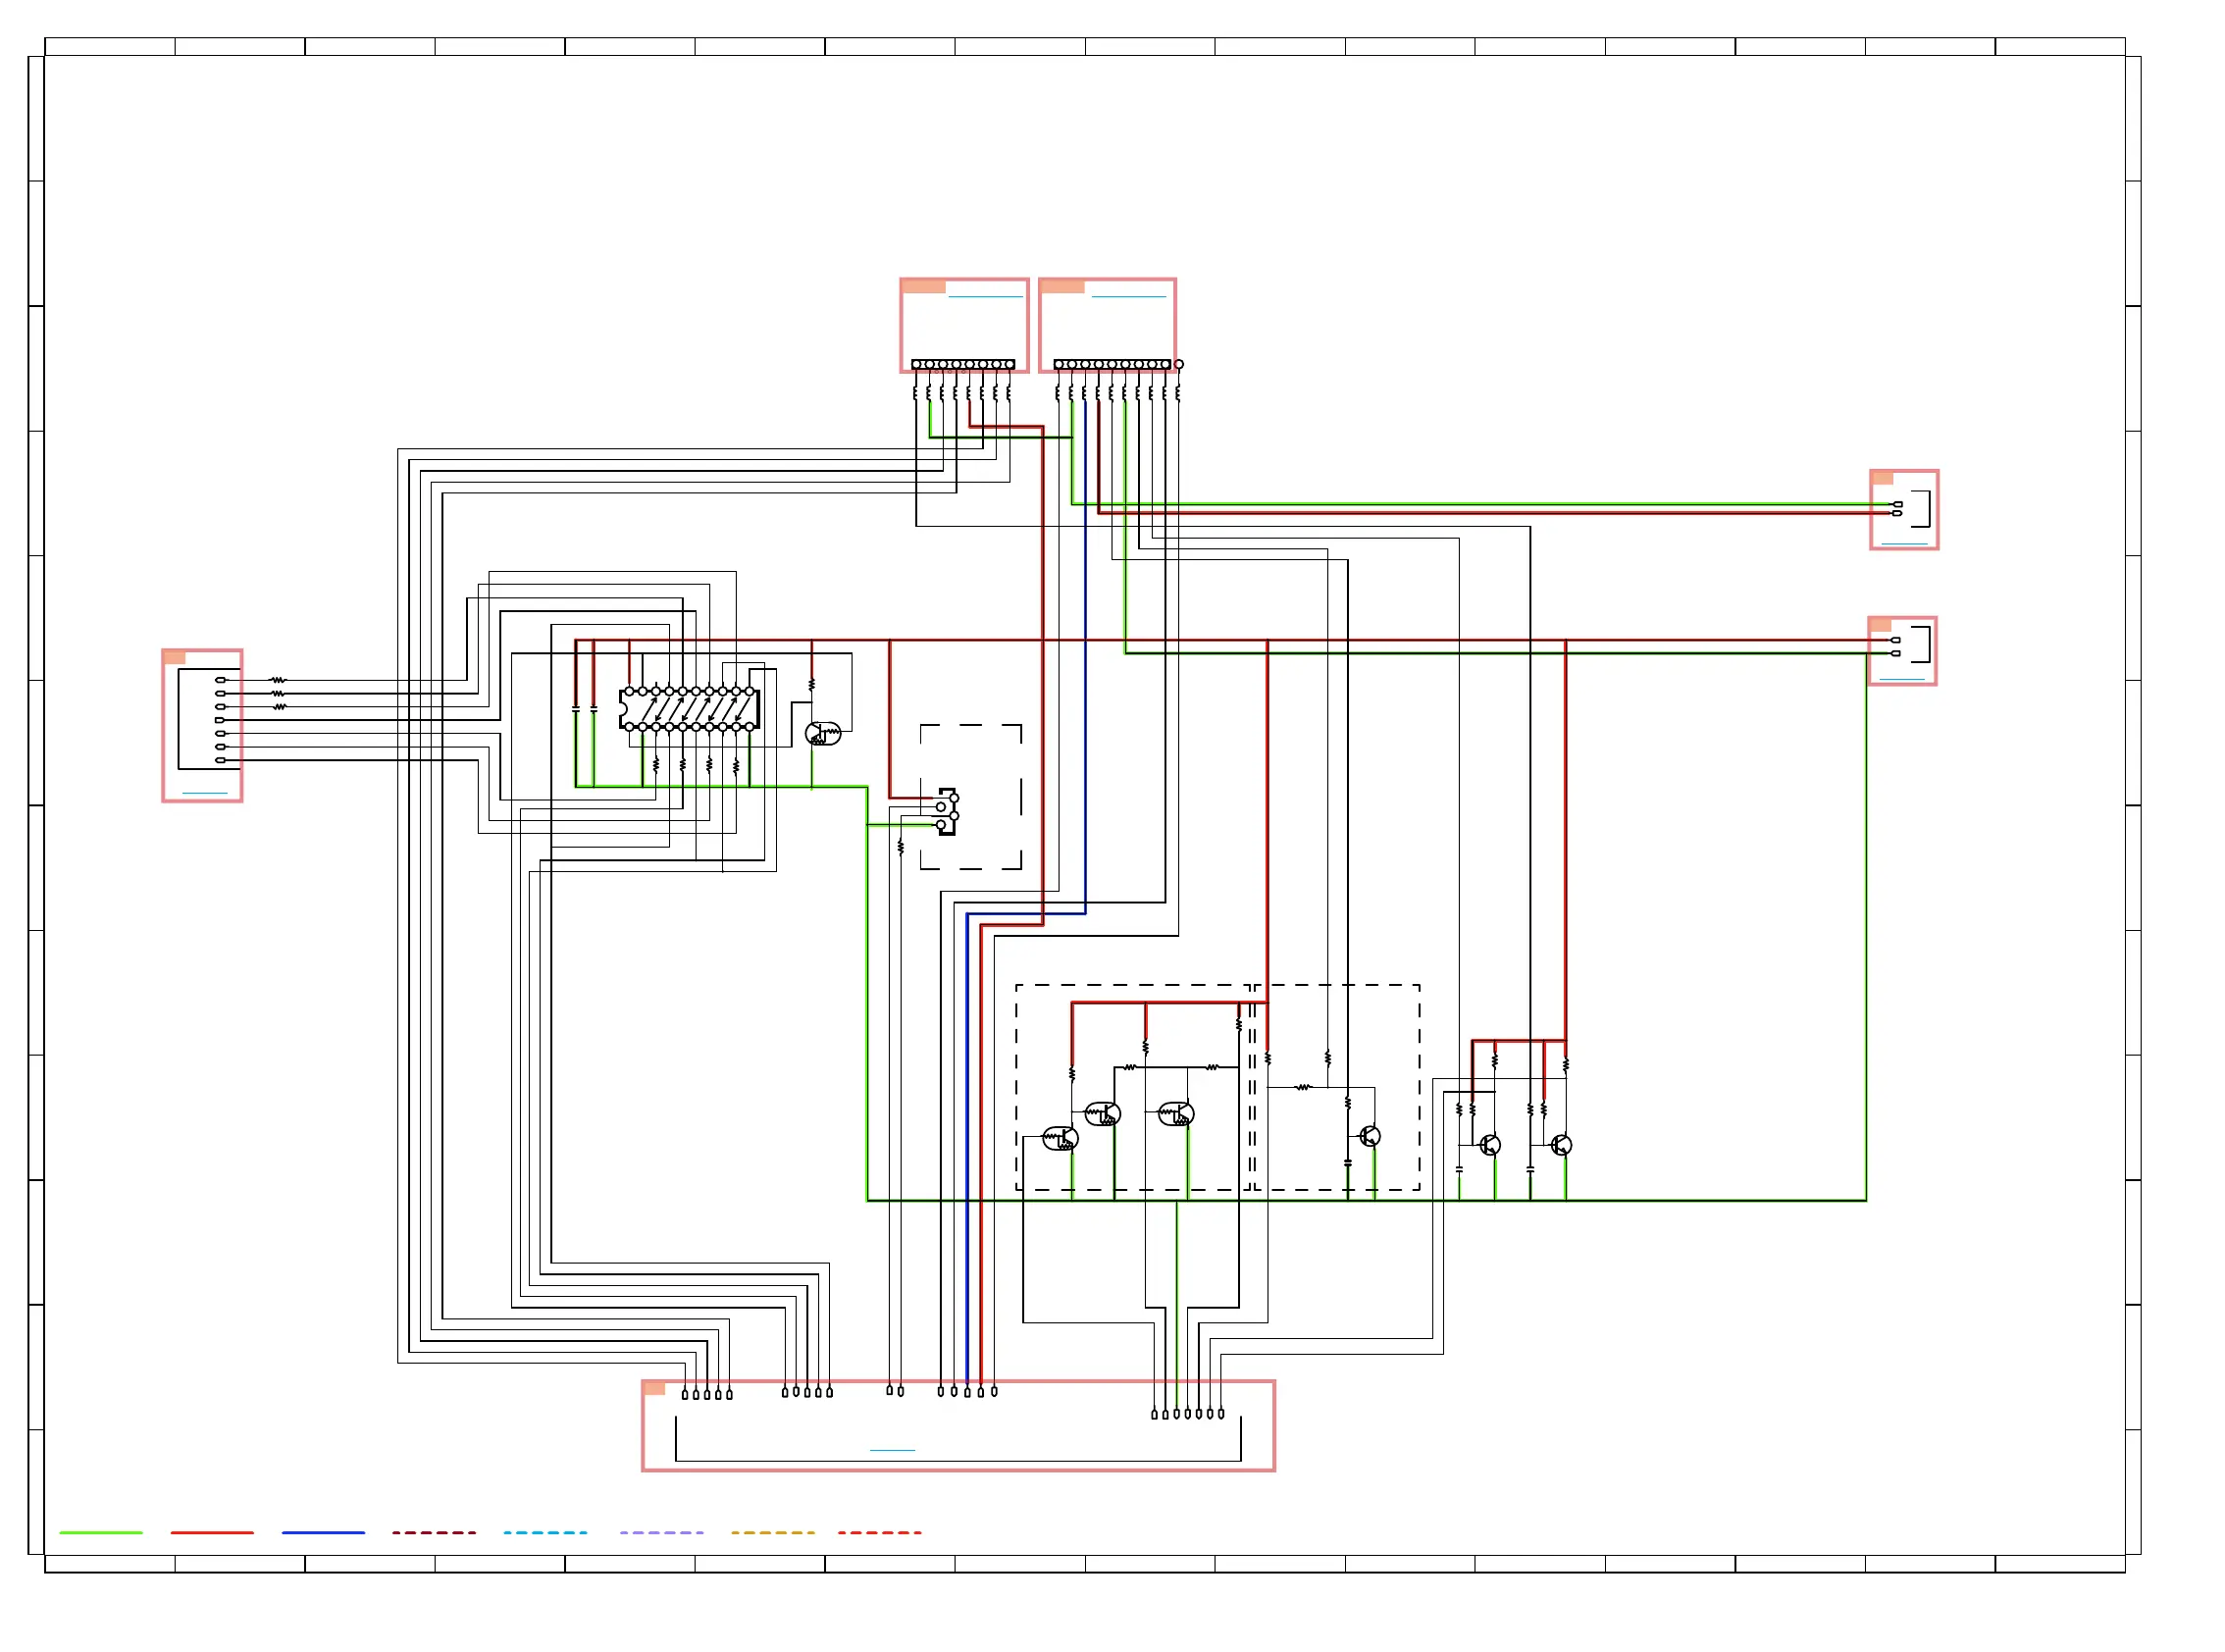The height and width of the screenshot is (1652, 2225).
Task: Open the blue link in the upper-right connector box
Action: click(1905, 545)
